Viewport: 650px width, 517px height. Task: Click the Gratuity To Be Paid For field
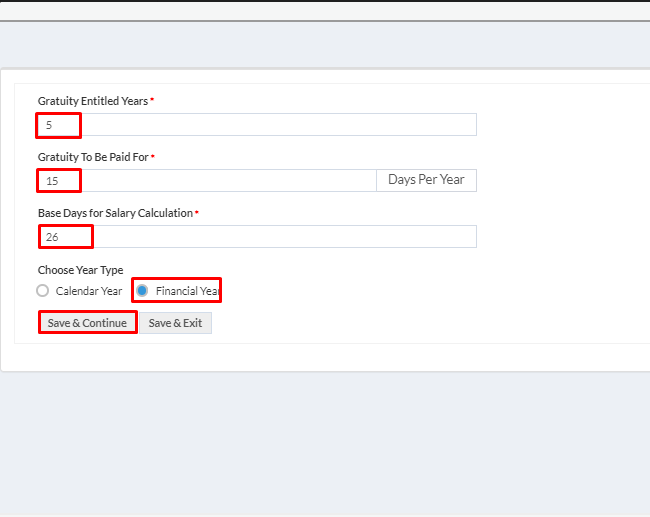click(x=207, y=180)
